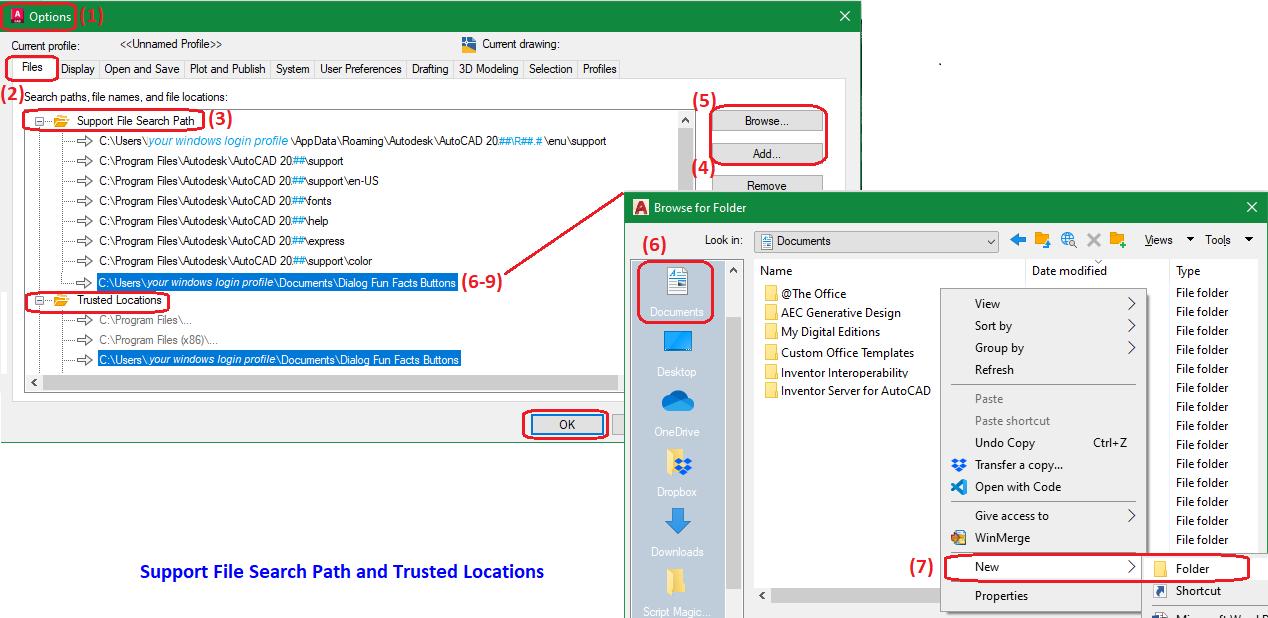
Task: Click the Browse... button
Action: pos(766,121)
